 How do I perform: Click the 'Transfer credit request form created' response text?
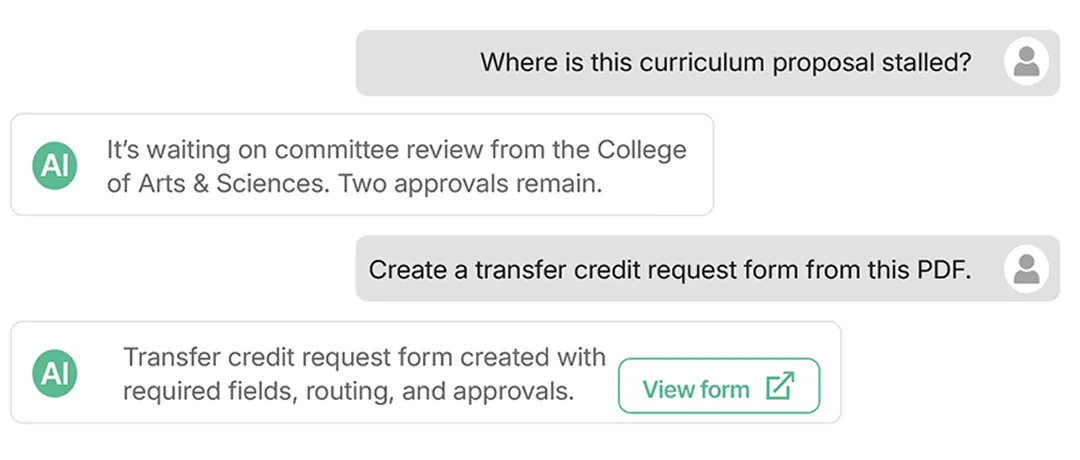tap(364, 374)
